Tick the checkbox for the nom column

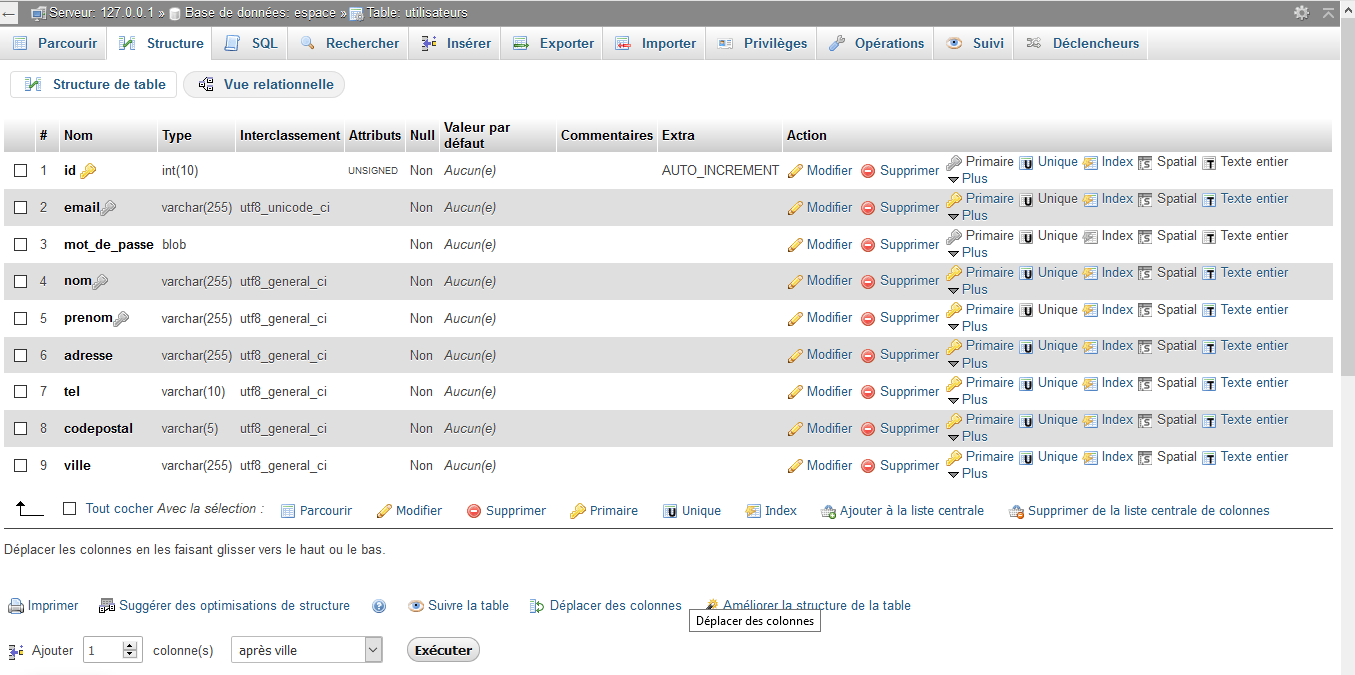point(20,282)
